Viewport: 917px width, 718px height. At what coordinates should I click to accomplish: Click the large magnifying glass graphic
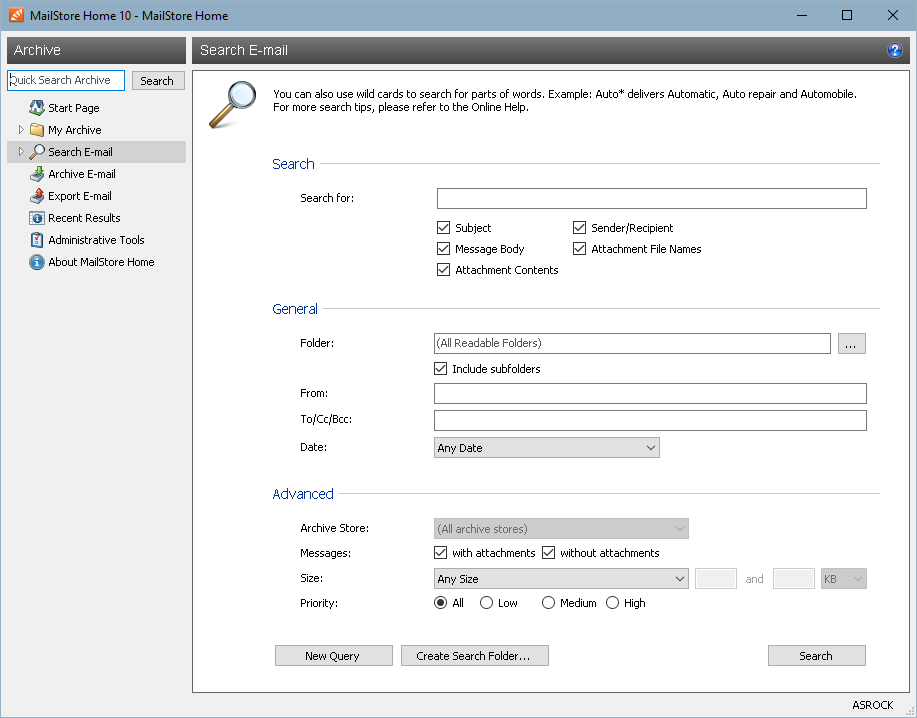pos(233,104)
